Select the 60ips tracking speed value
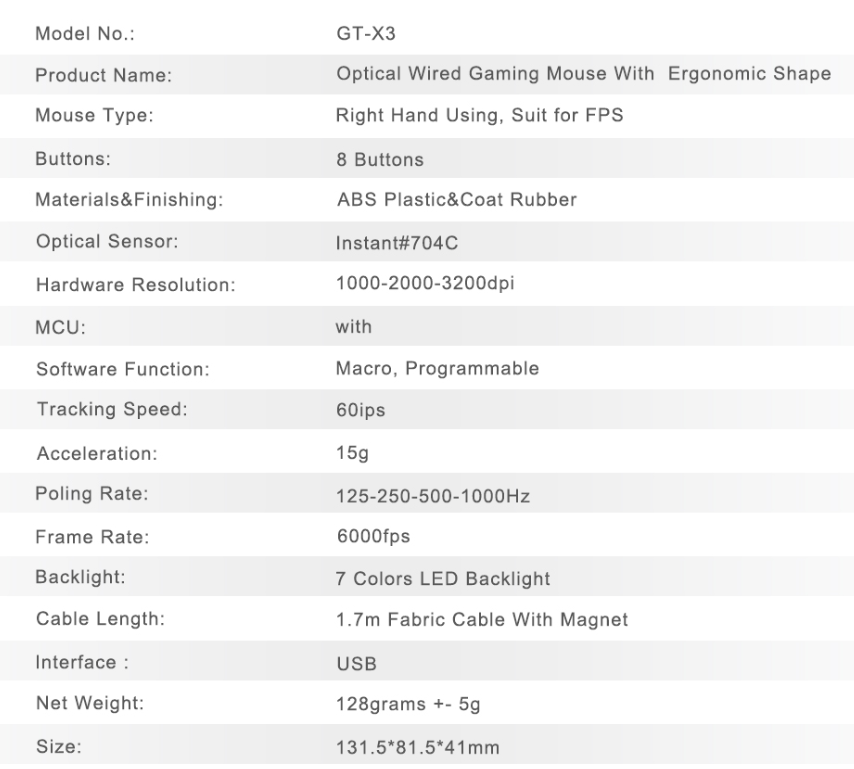This screenshot has height=769, width=854. pyautogui.click(x=359, y=410)
